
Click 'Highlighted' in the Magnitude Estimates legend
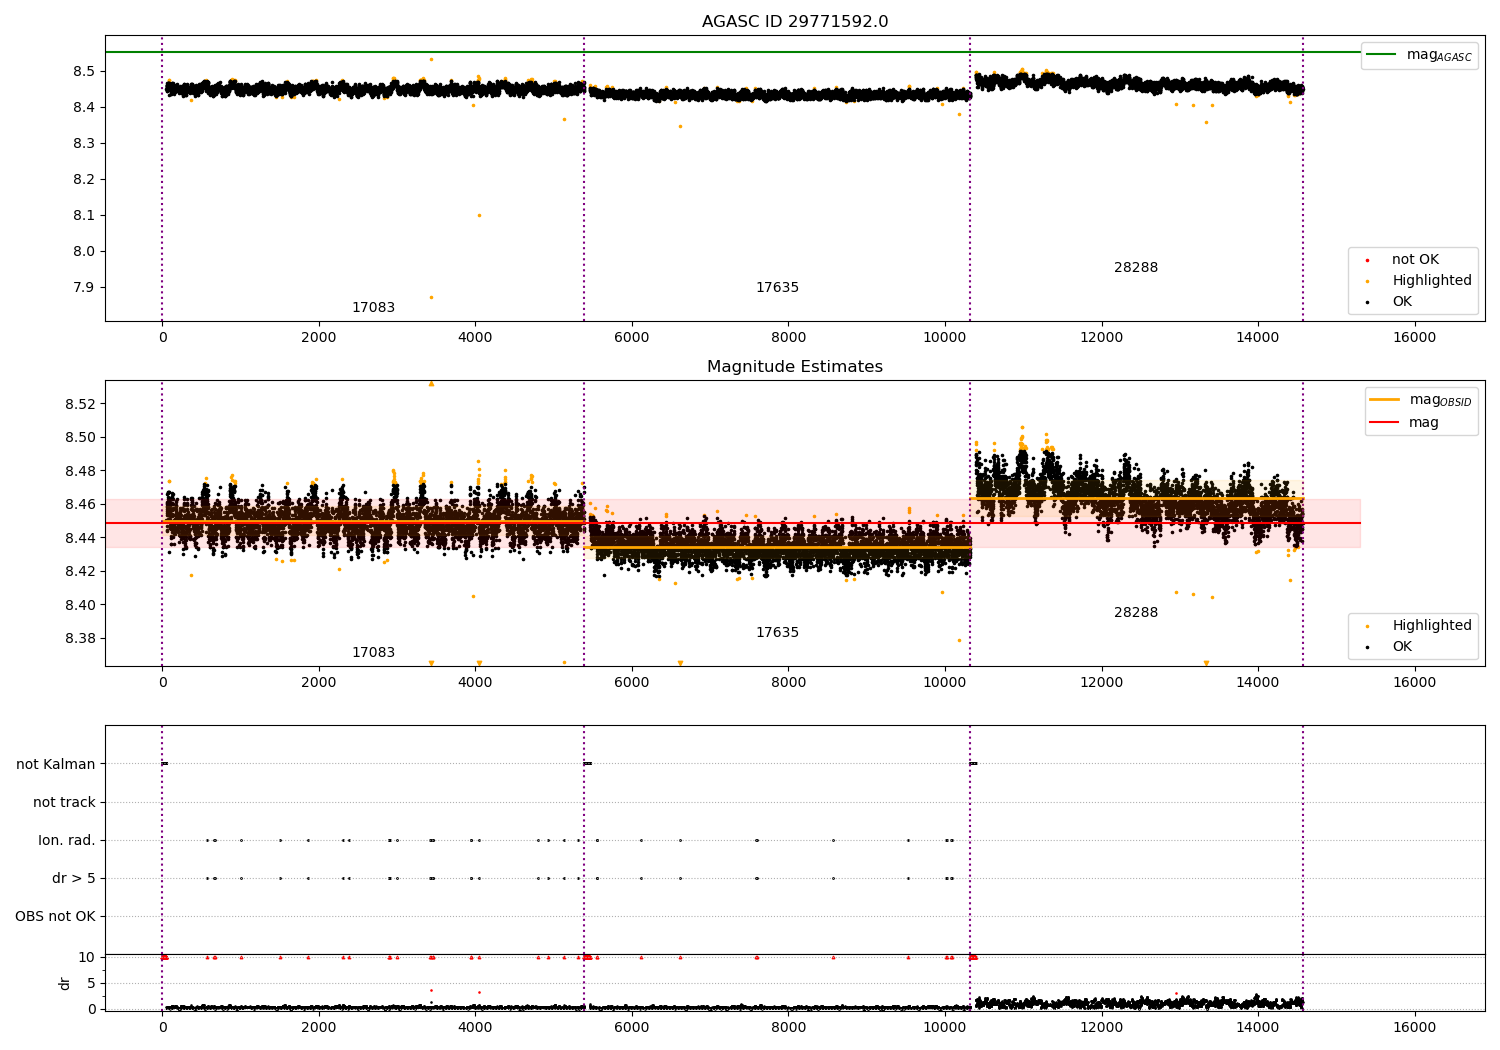(x=1420, y=626)
